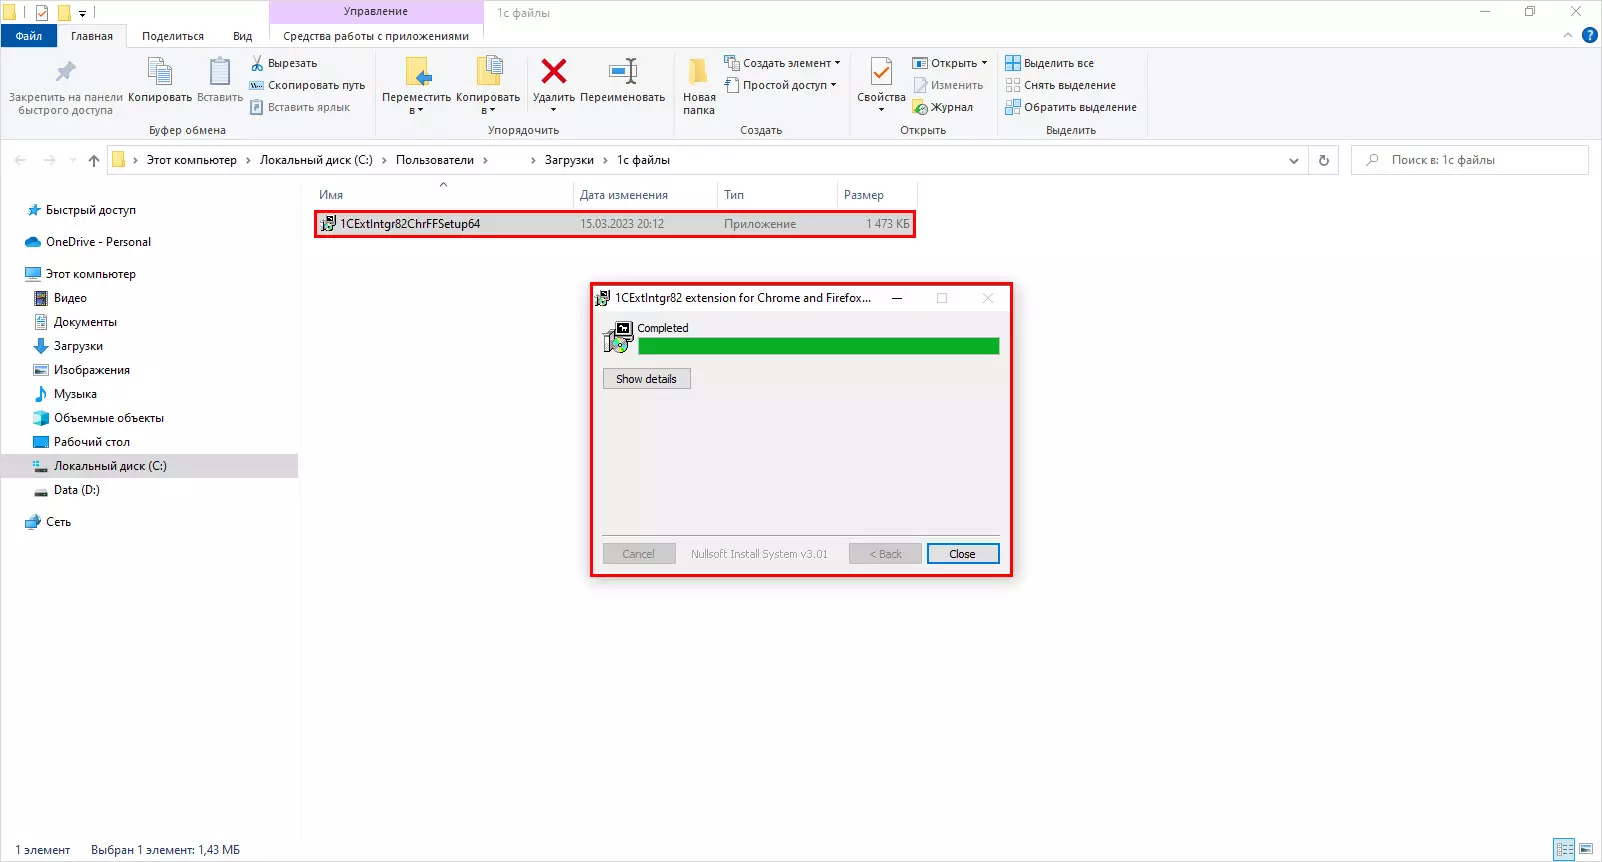Viewport: 1602px width, 862px height.
Task: Expand Простой доступ dropdown
Action: pyautogui.click(x=780, y=85)
